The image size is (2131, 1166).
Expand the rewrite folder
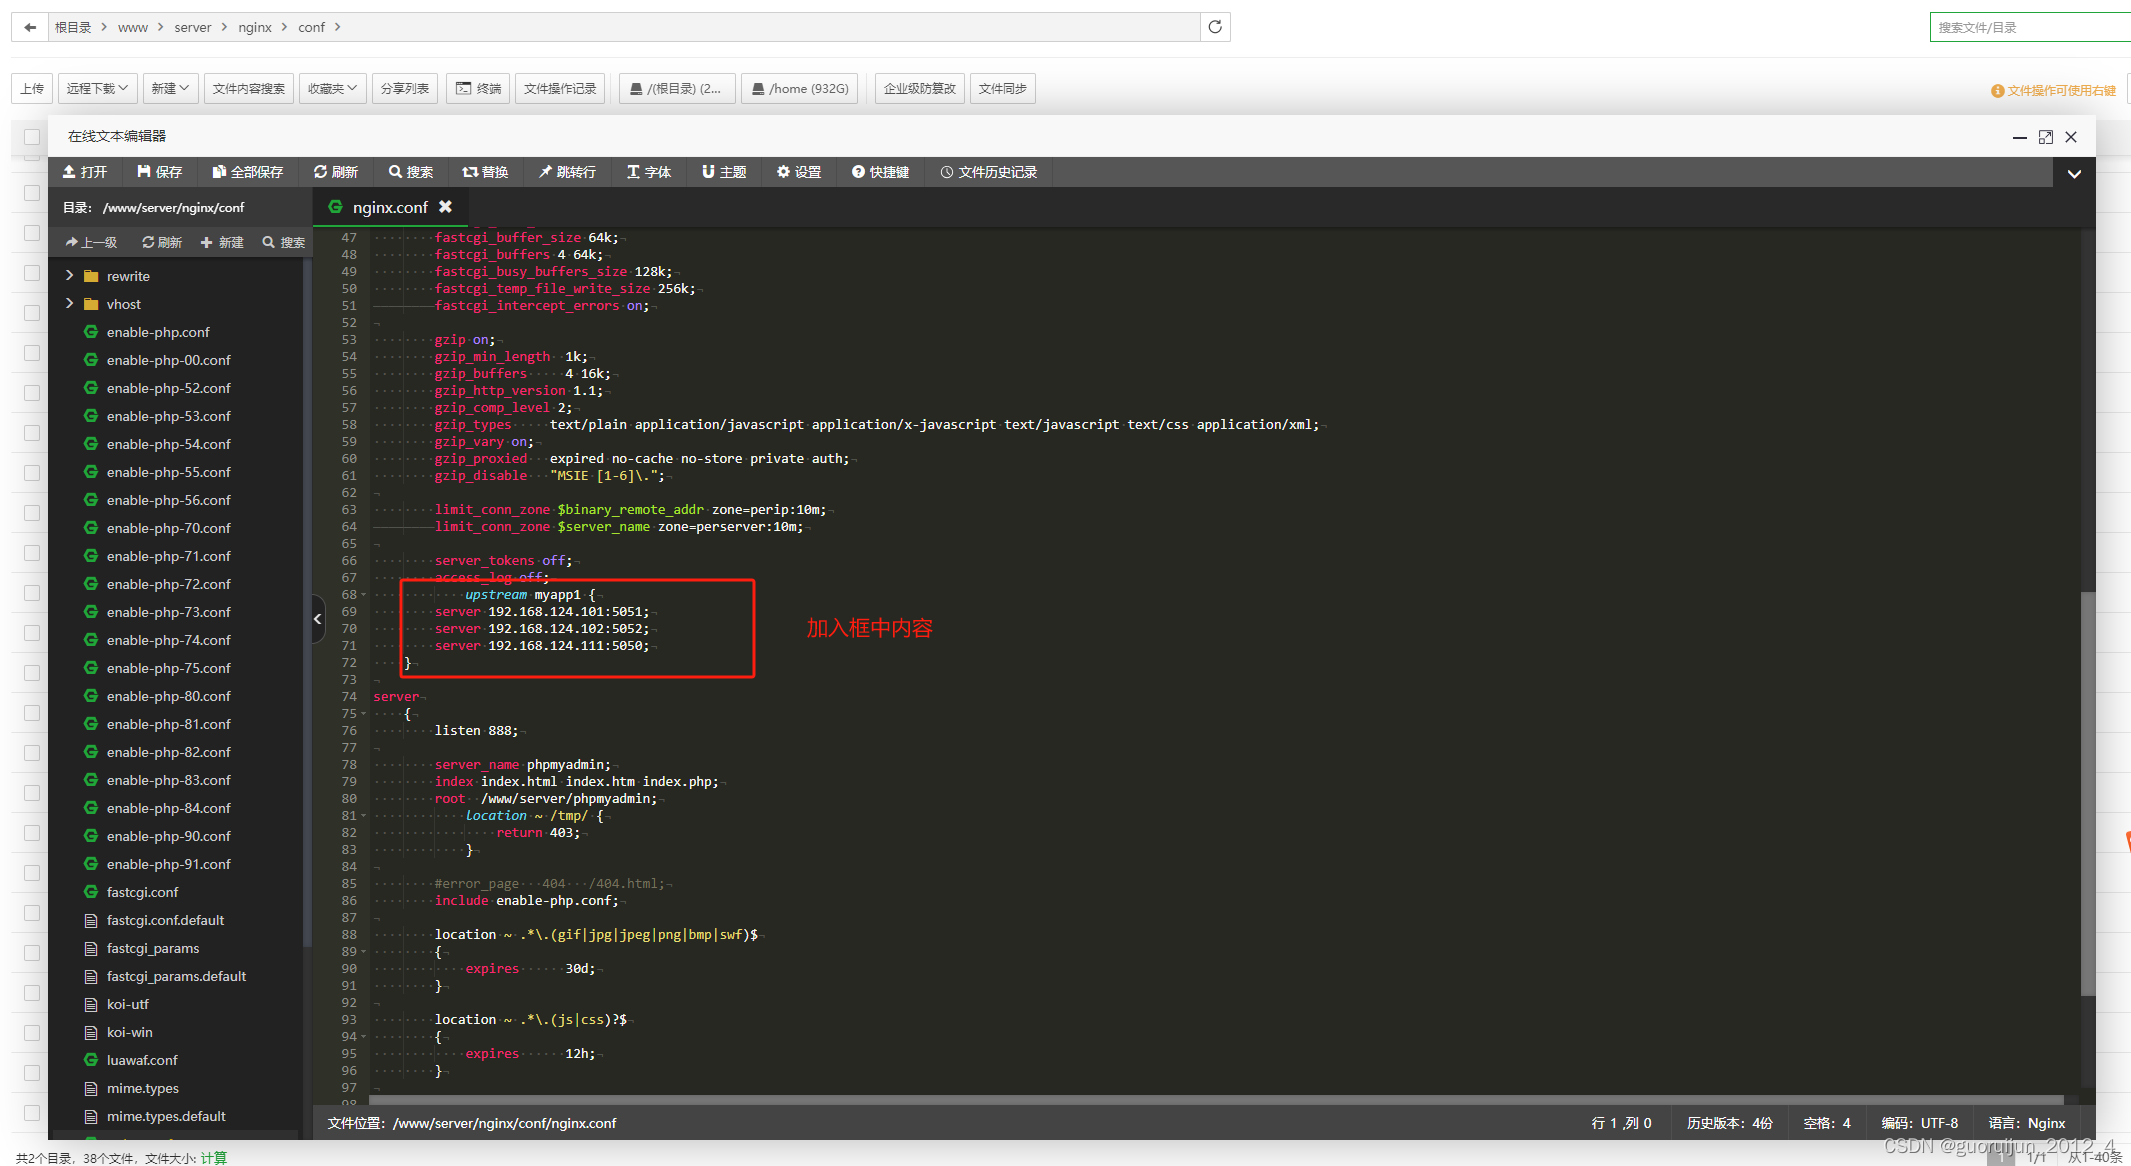tap(68, 275)
